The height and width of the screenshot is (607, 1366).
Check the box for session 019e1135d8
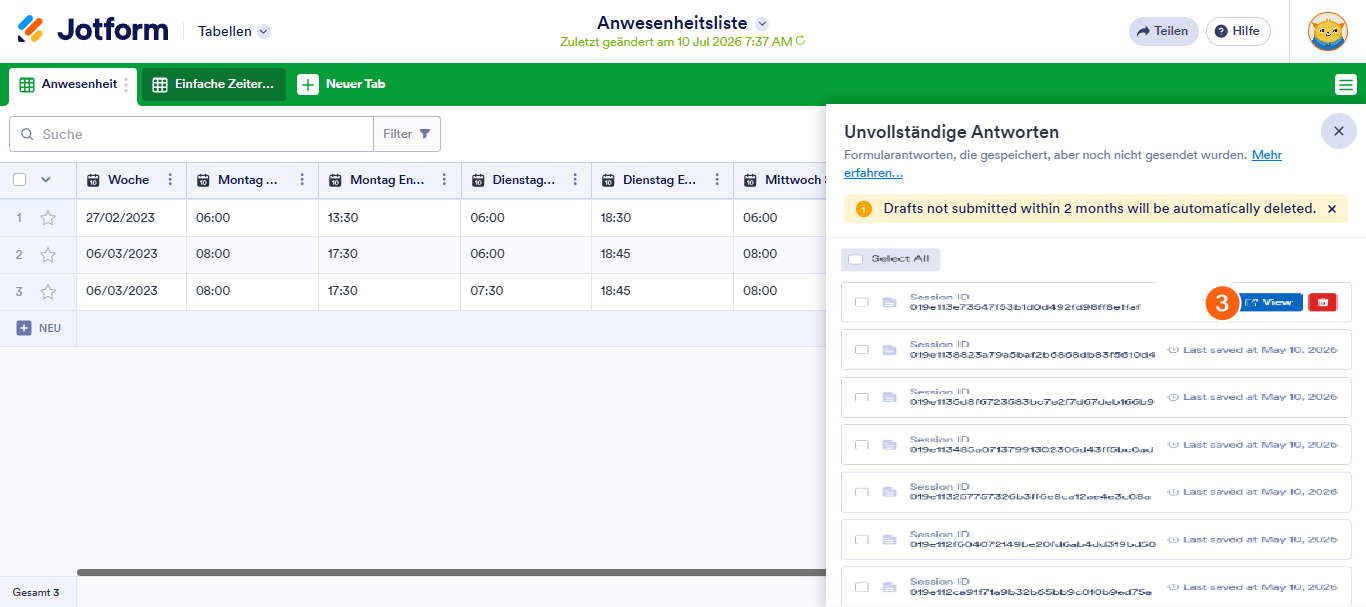click(x=861, y=397)
